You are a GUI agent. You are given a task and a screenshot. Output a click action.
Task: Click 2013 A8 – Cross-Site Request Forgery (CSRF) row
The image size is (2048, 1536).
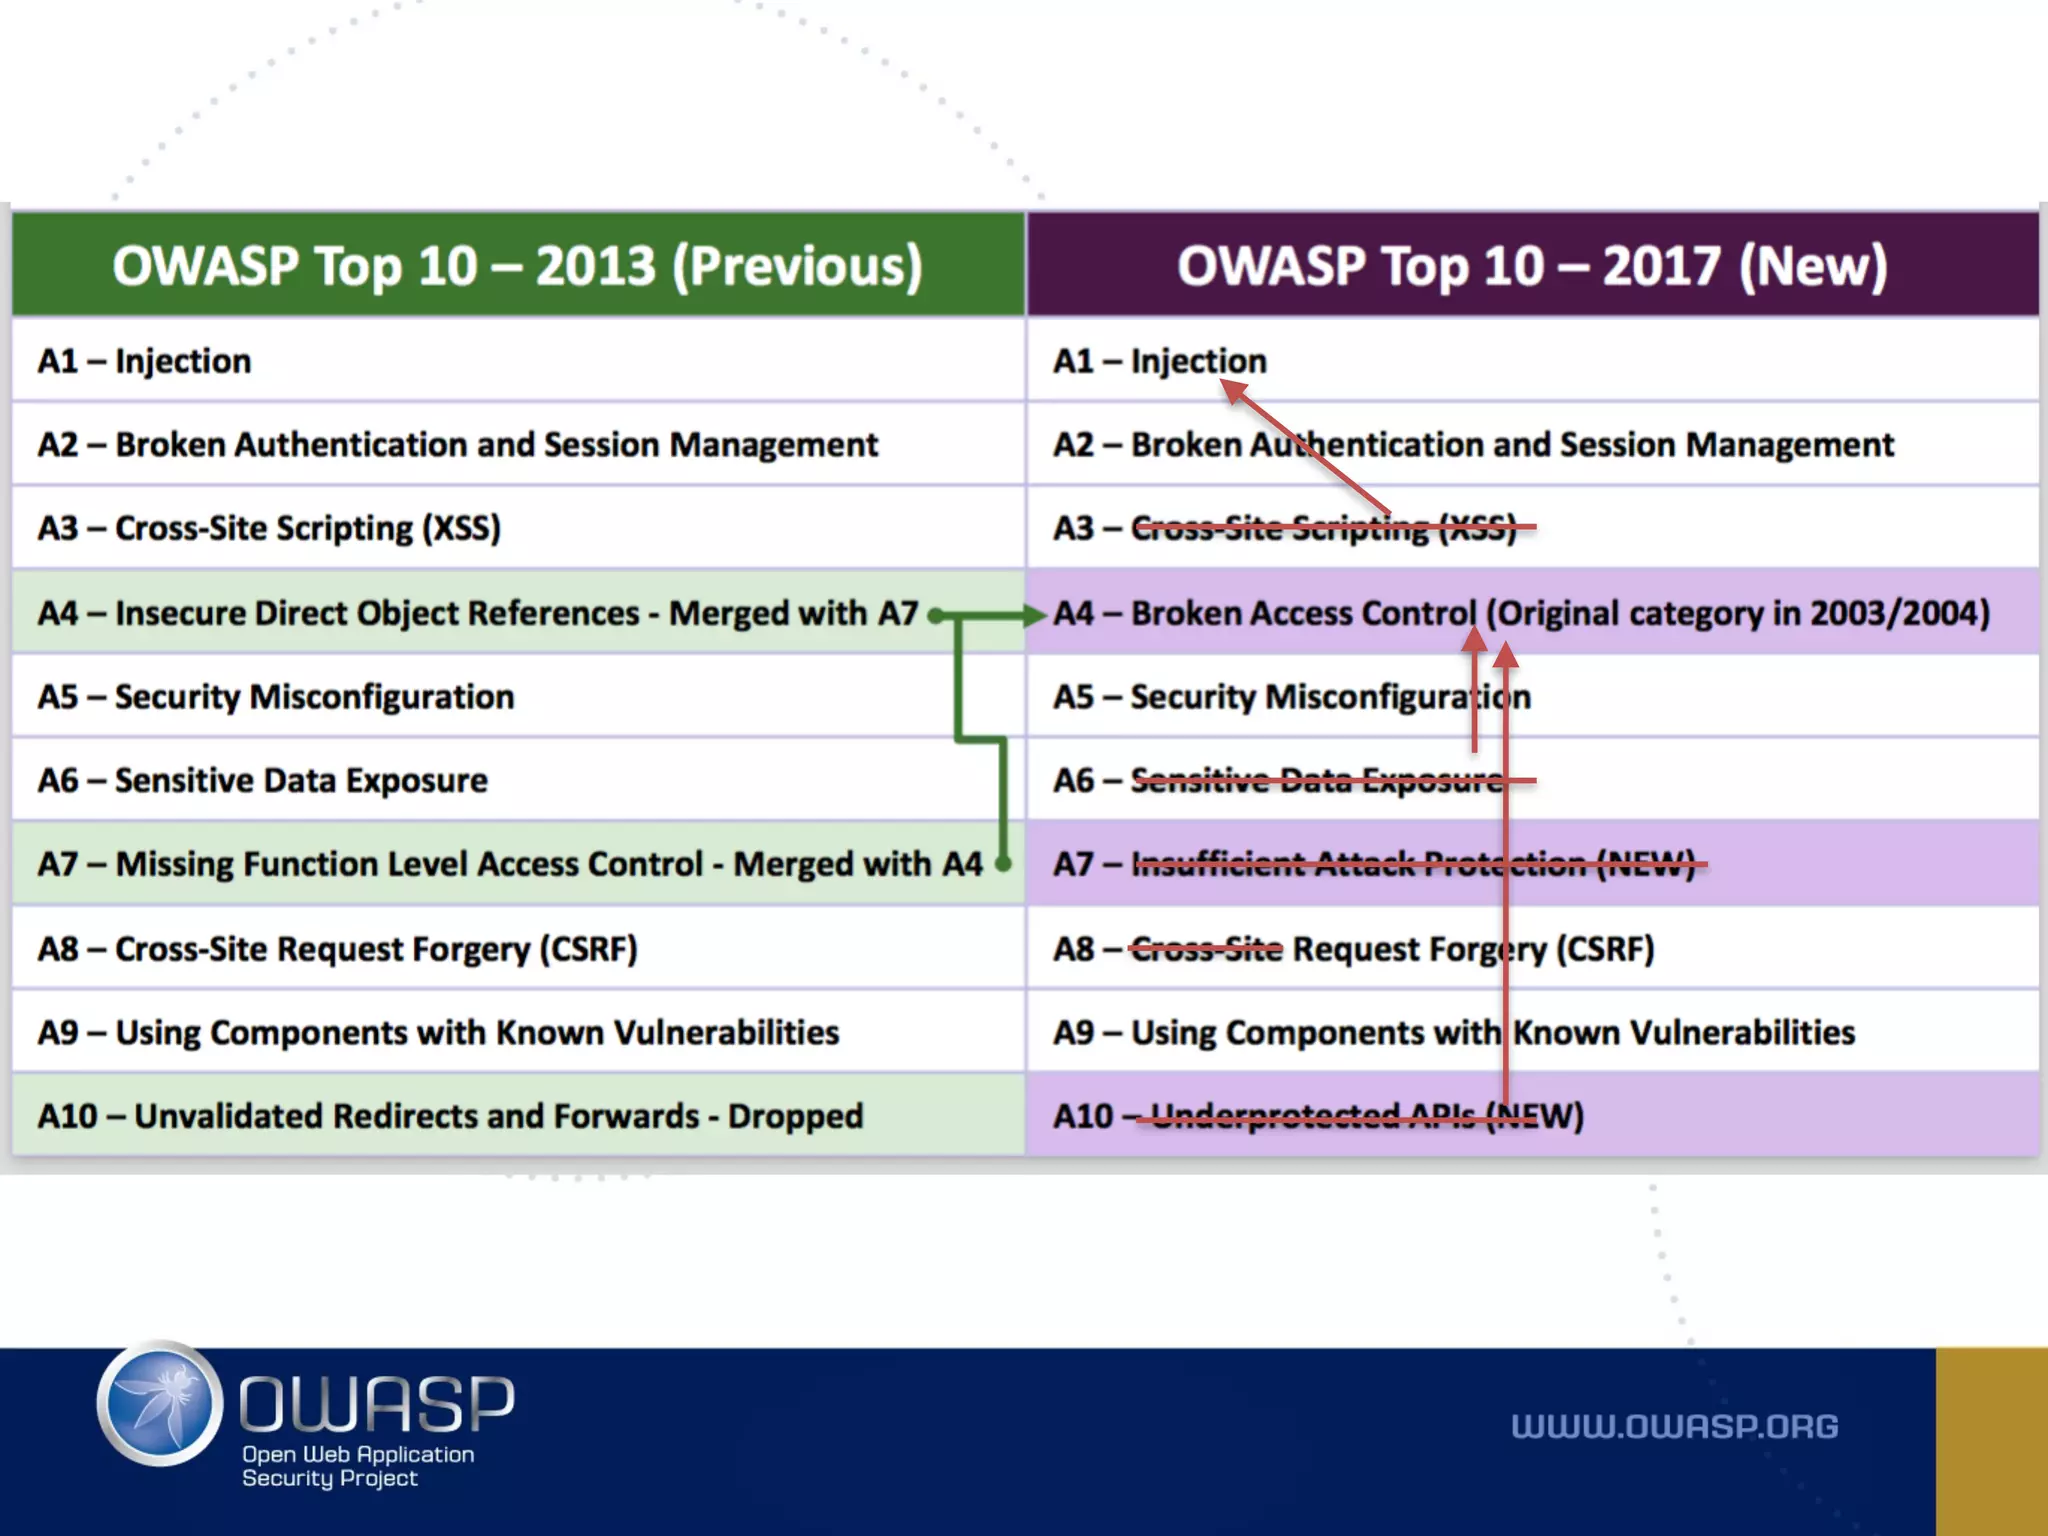tap(338, 949)
